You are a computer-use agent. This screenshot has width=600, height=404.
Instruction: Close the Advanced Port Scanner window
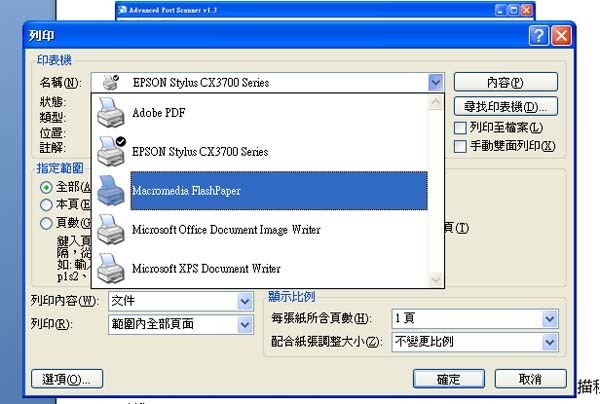[527, 10]
